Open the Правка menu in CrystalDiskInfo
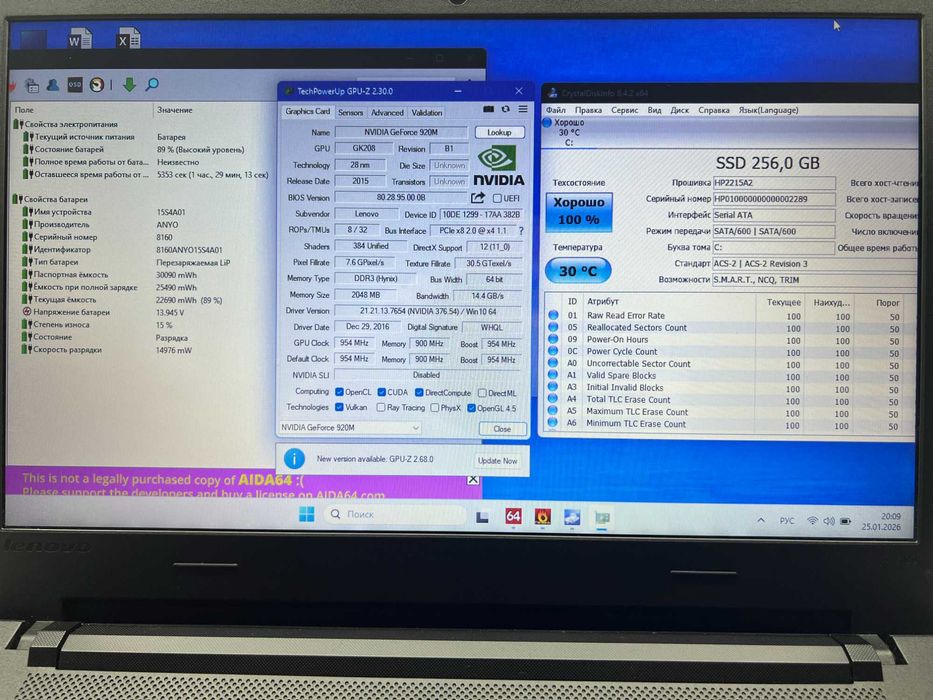933x700 pixels. [588, 110]
